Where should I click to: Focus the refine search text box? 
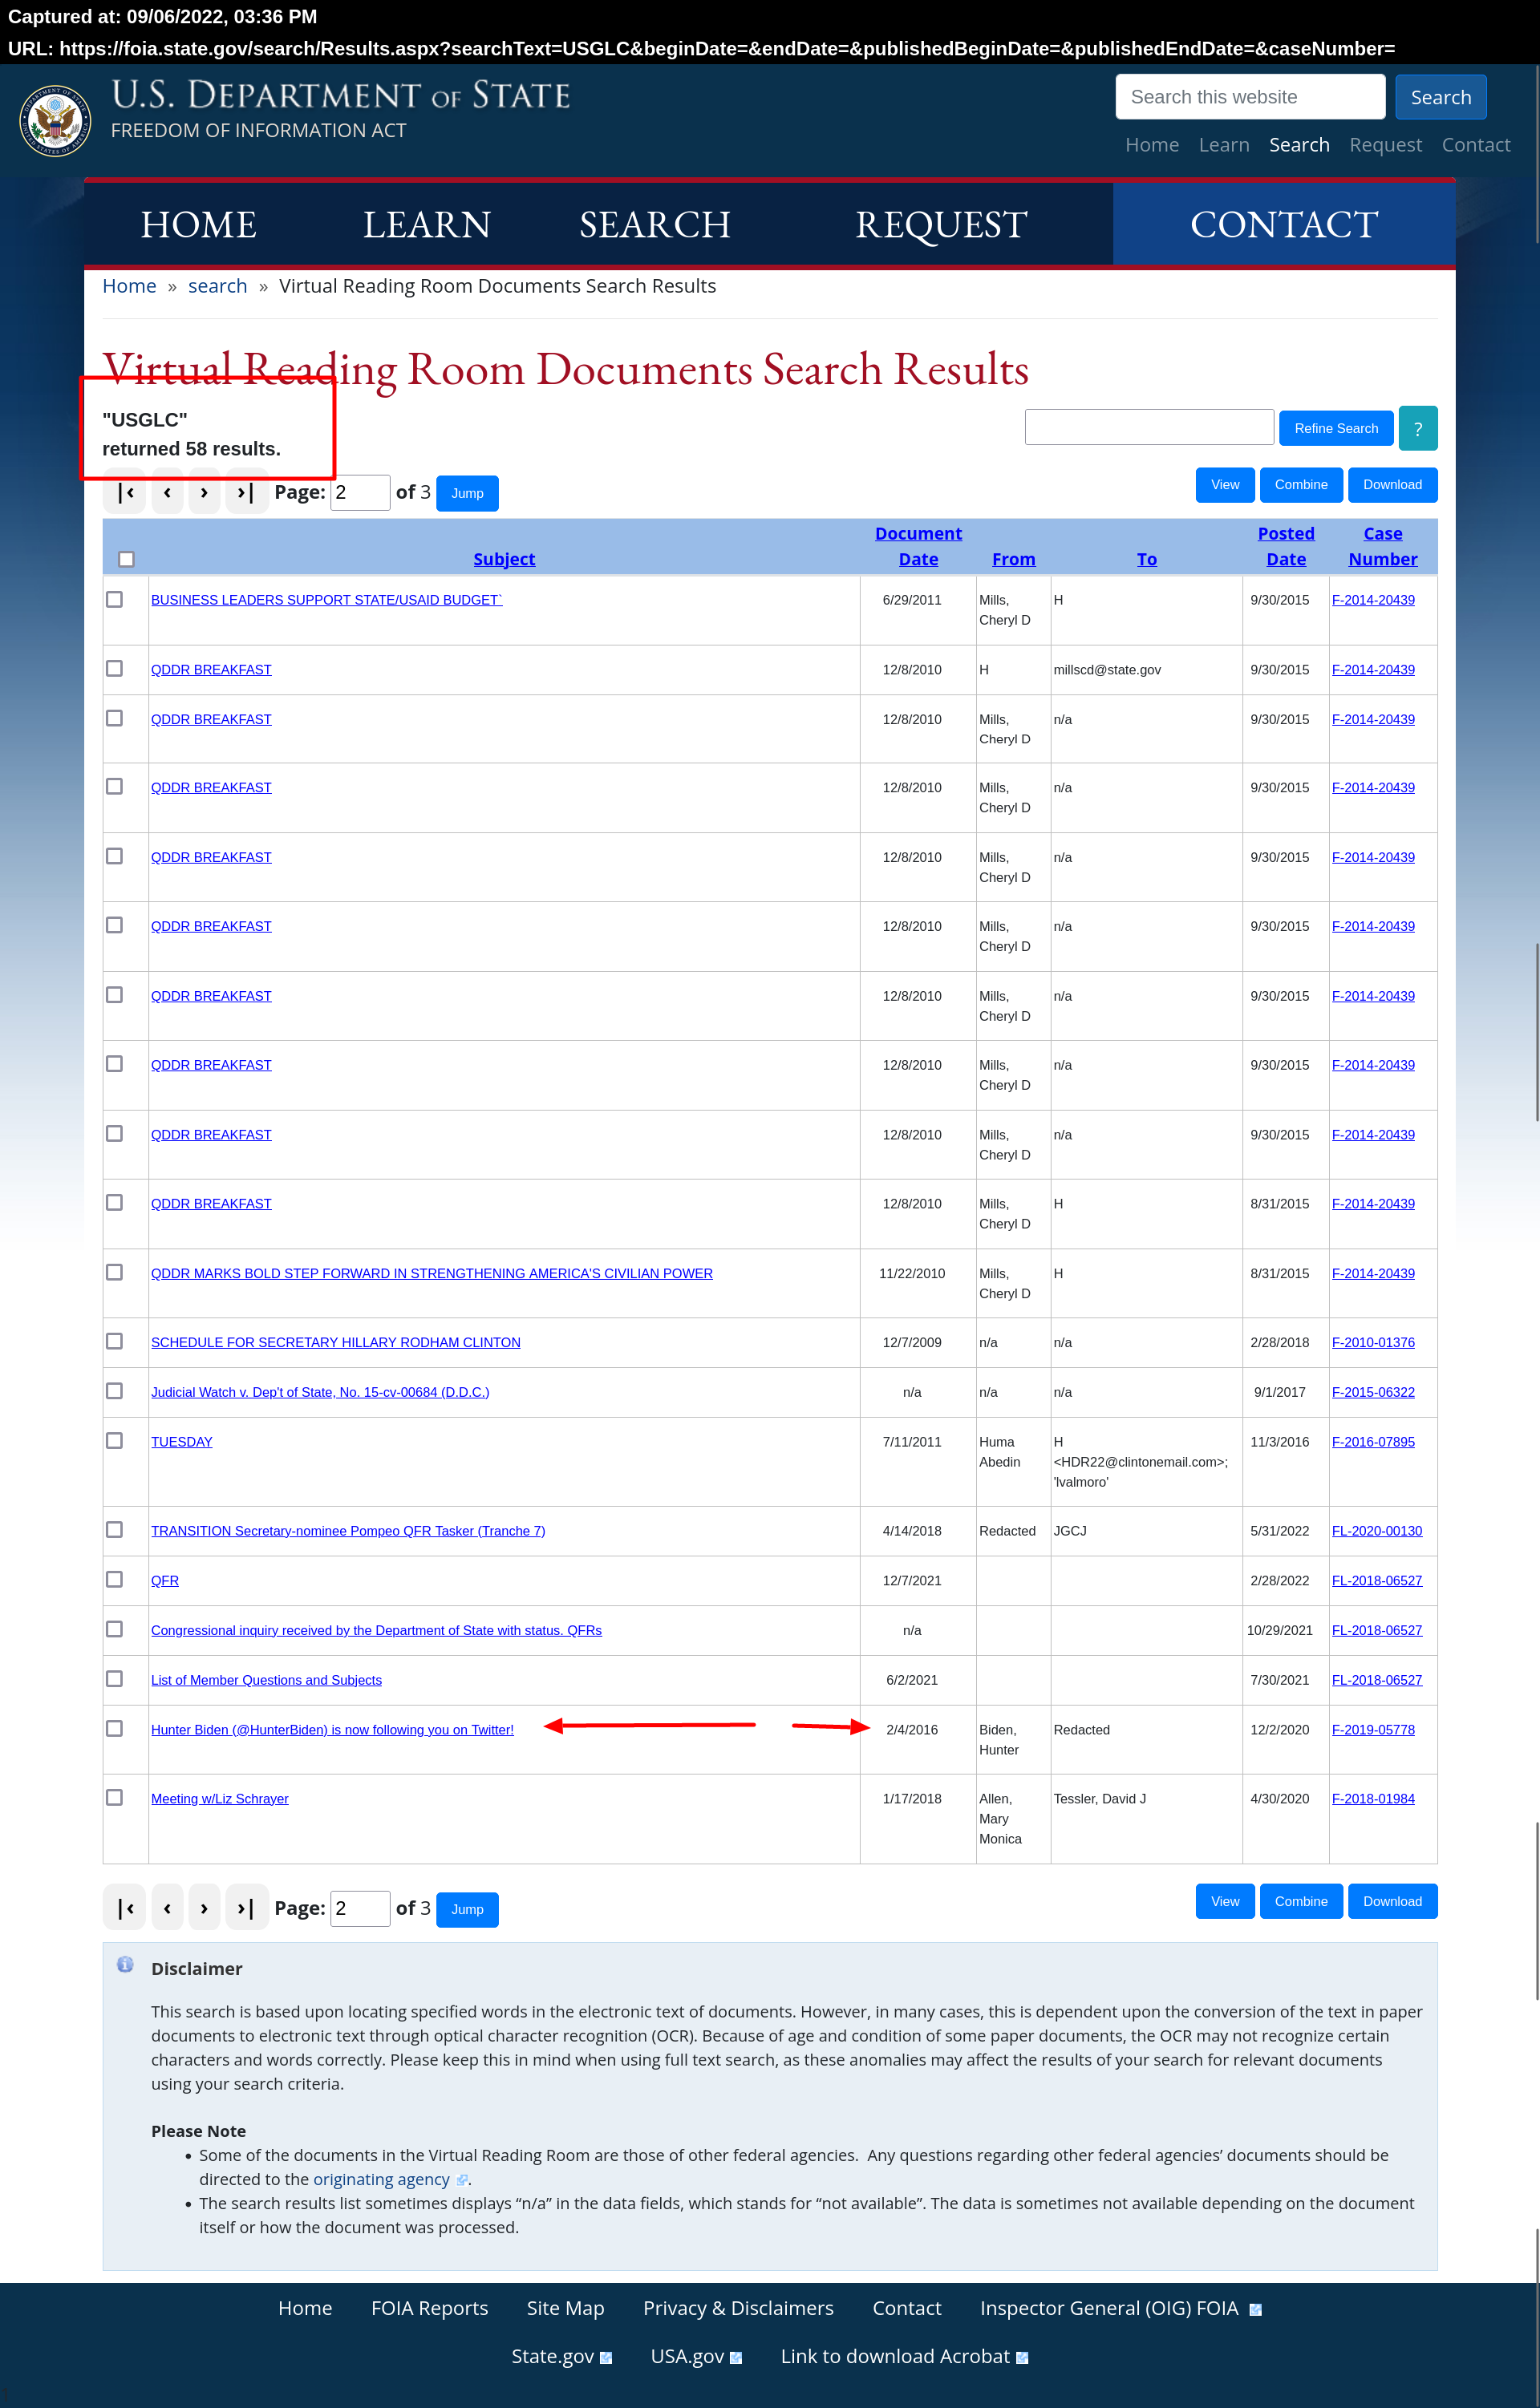pos(1149,427)
